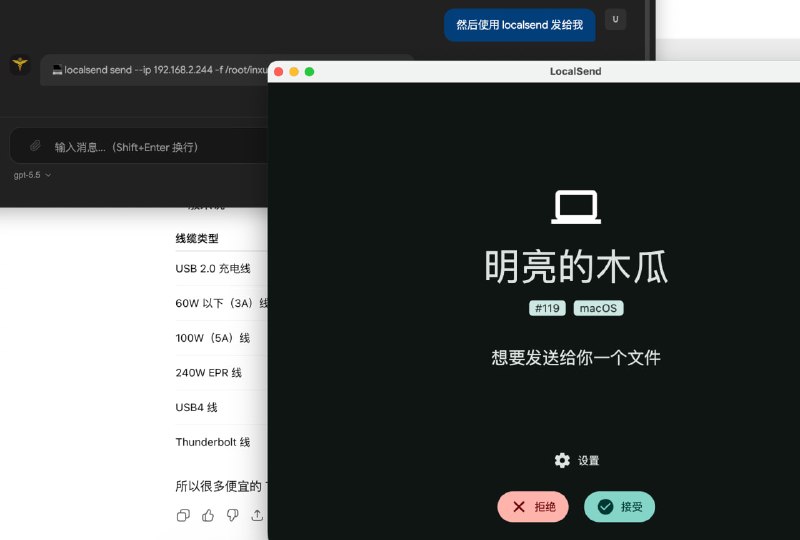Thumbs up the response

point(208,516)
